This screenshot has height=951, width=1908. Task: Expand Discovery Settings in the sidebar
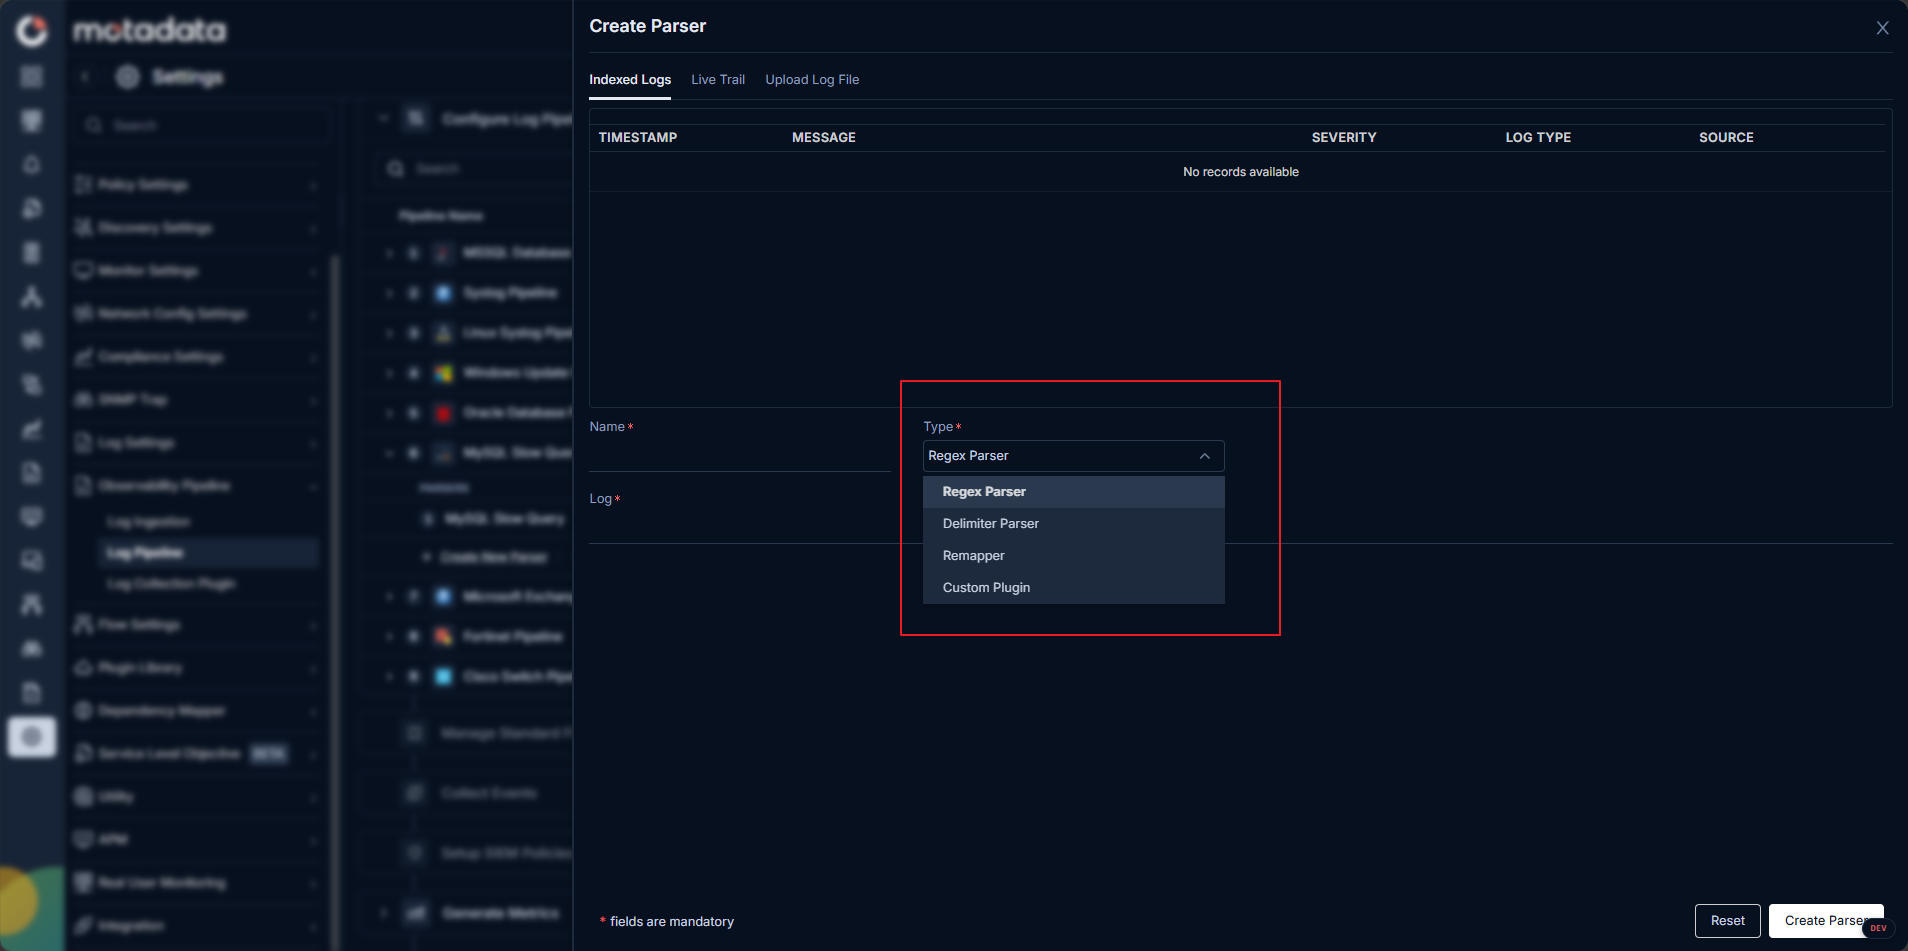click(197, 228)
